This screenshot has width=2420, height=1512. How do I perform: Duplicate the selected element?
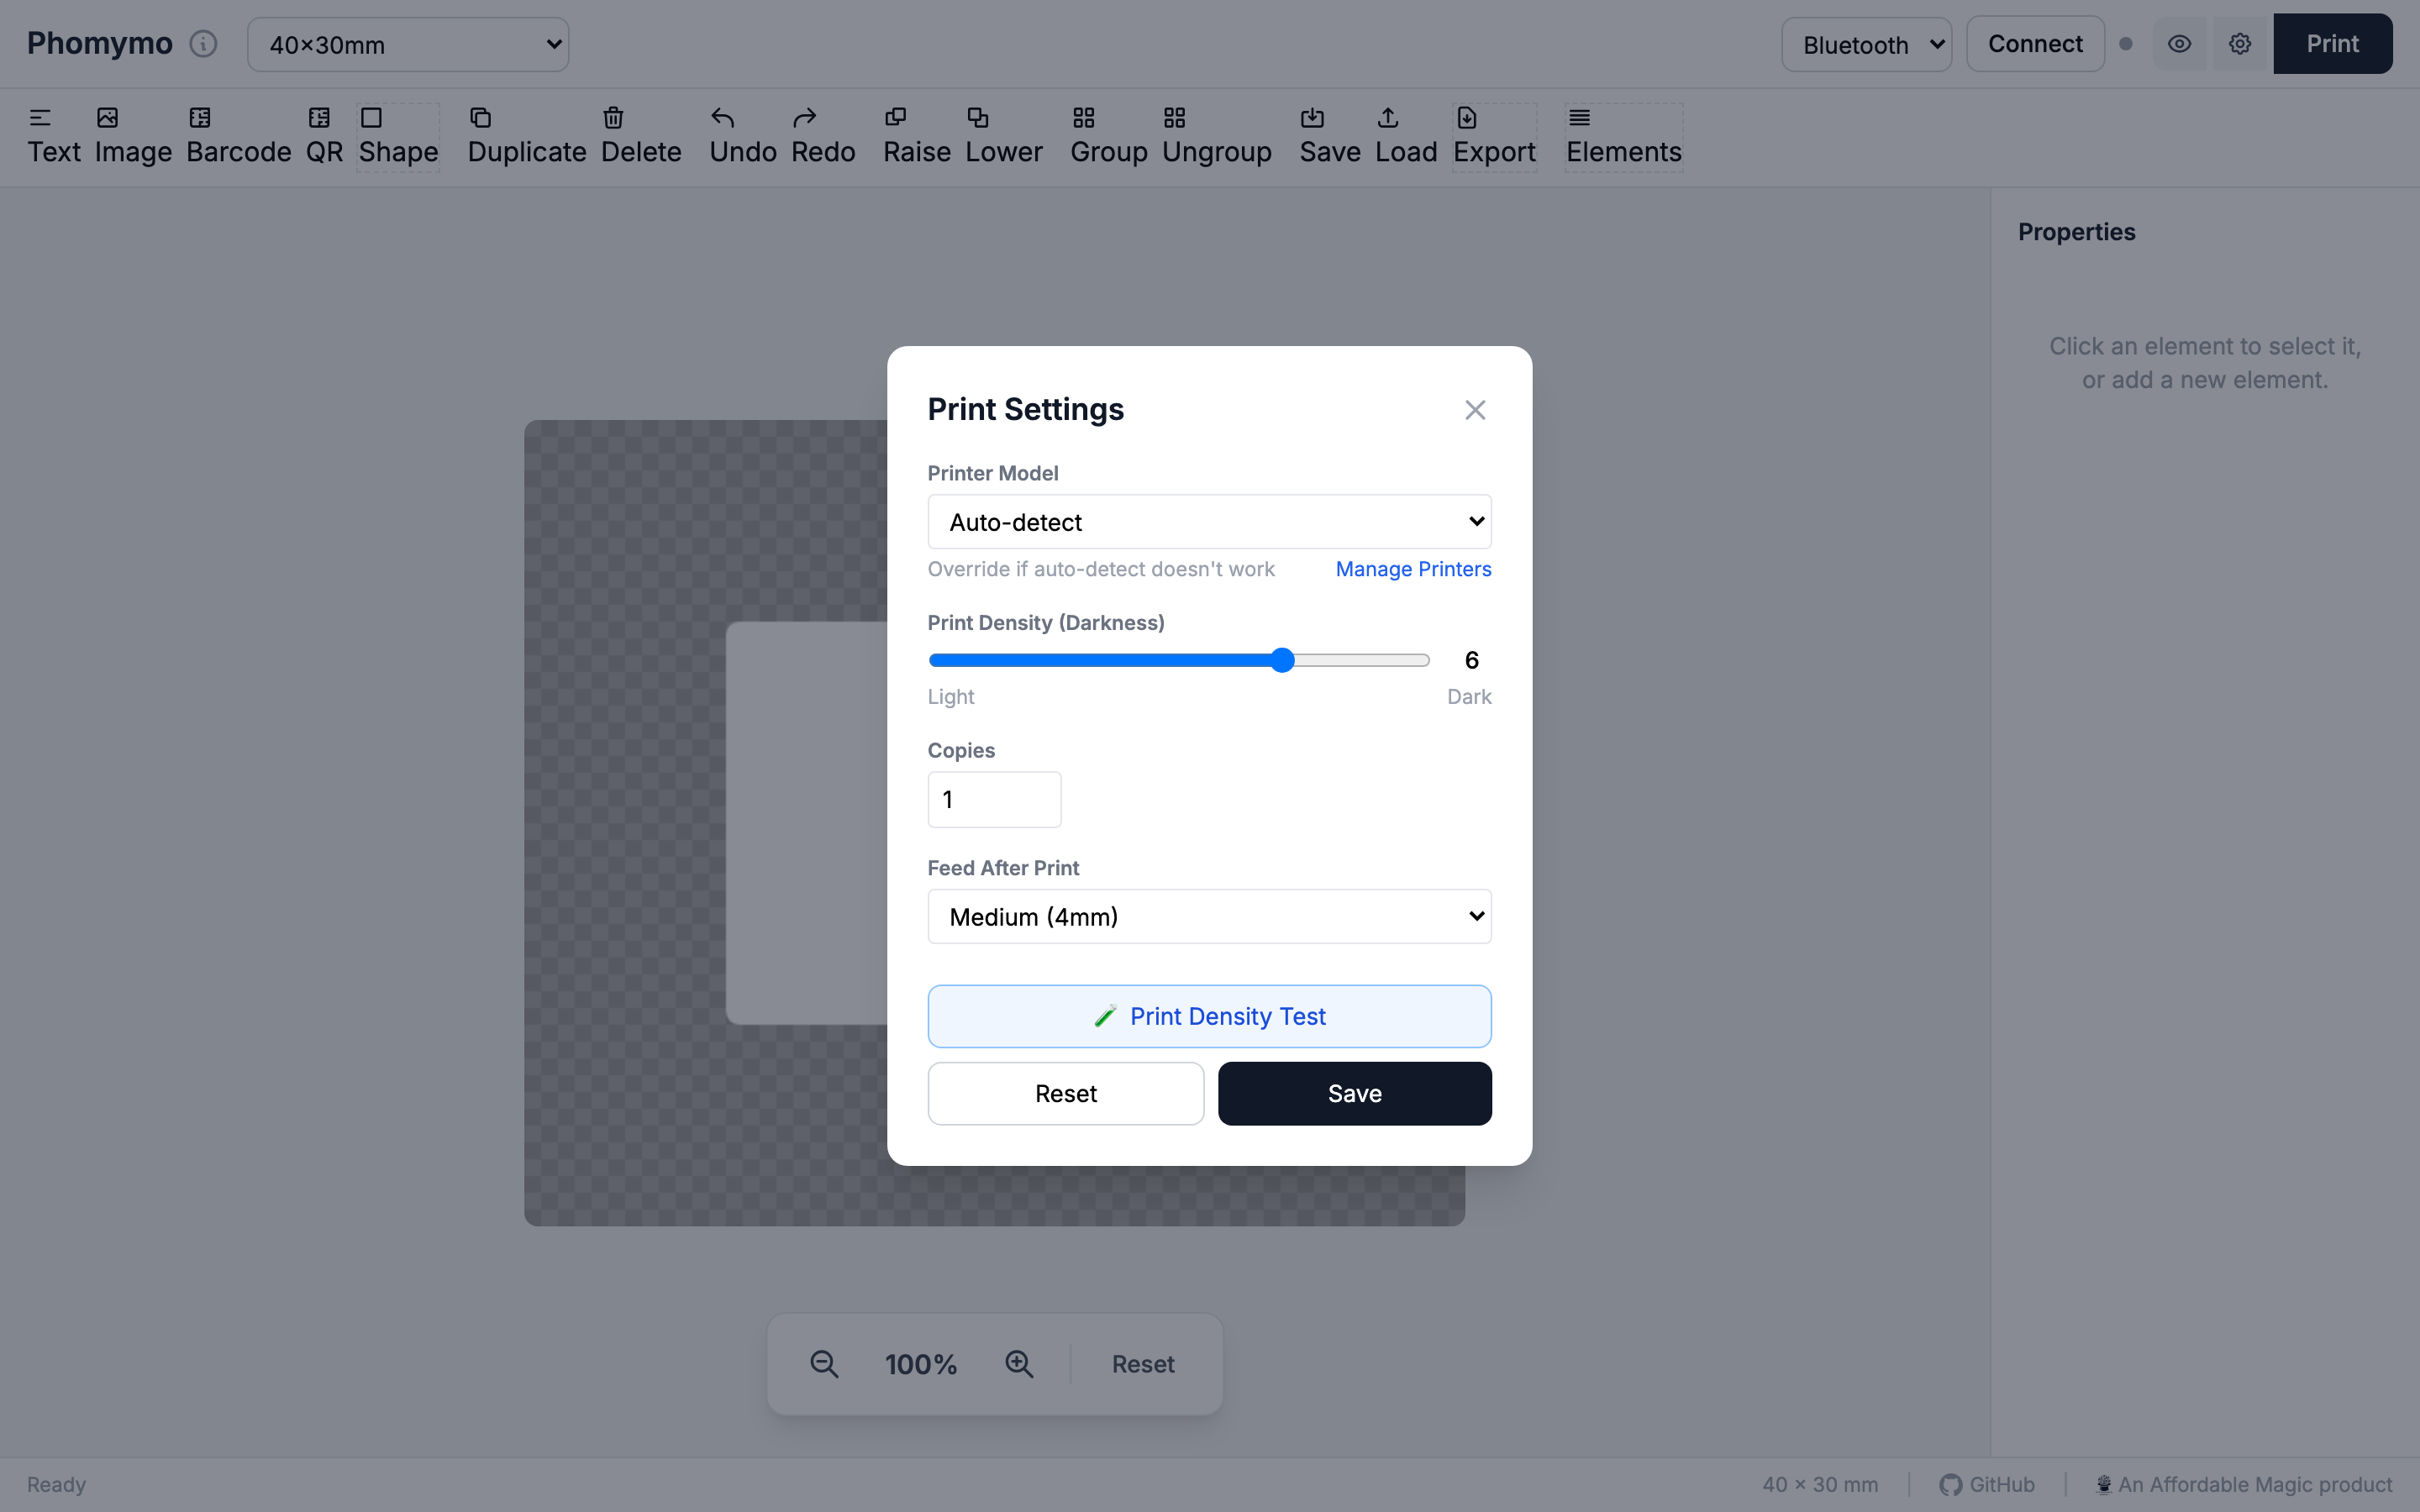pos(527,136)
